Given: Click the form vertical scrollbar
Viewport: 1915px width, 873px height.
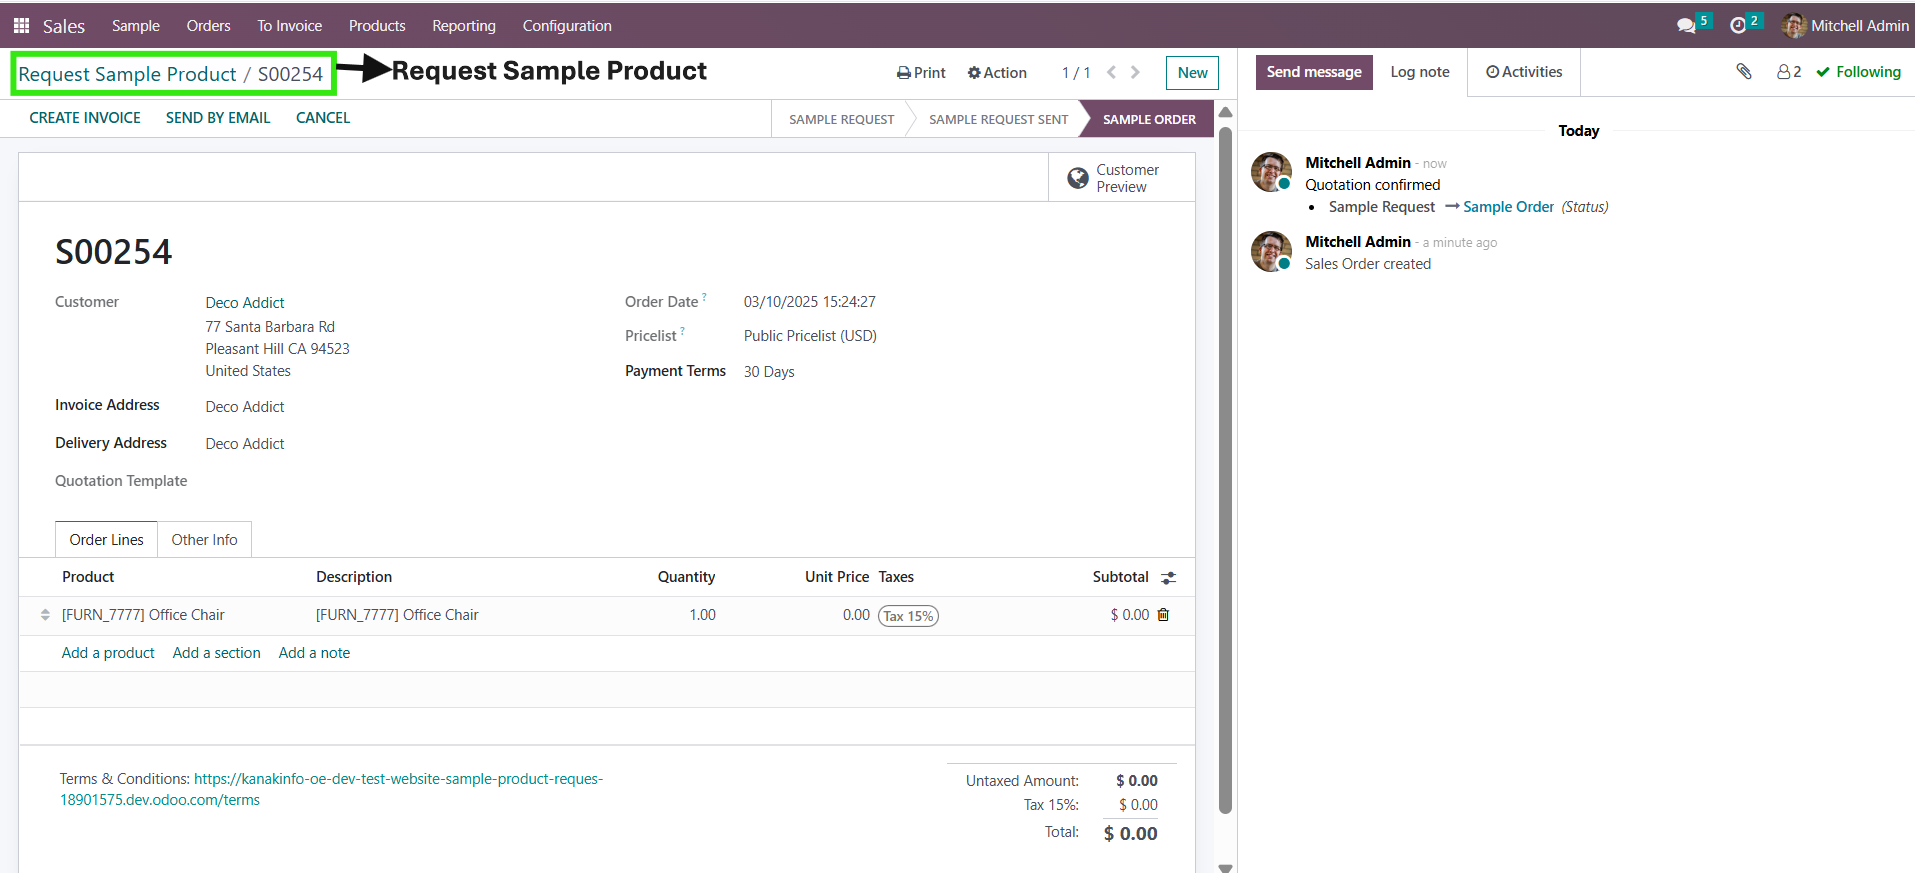Looking at the screenshot, I should [1225, 470].
